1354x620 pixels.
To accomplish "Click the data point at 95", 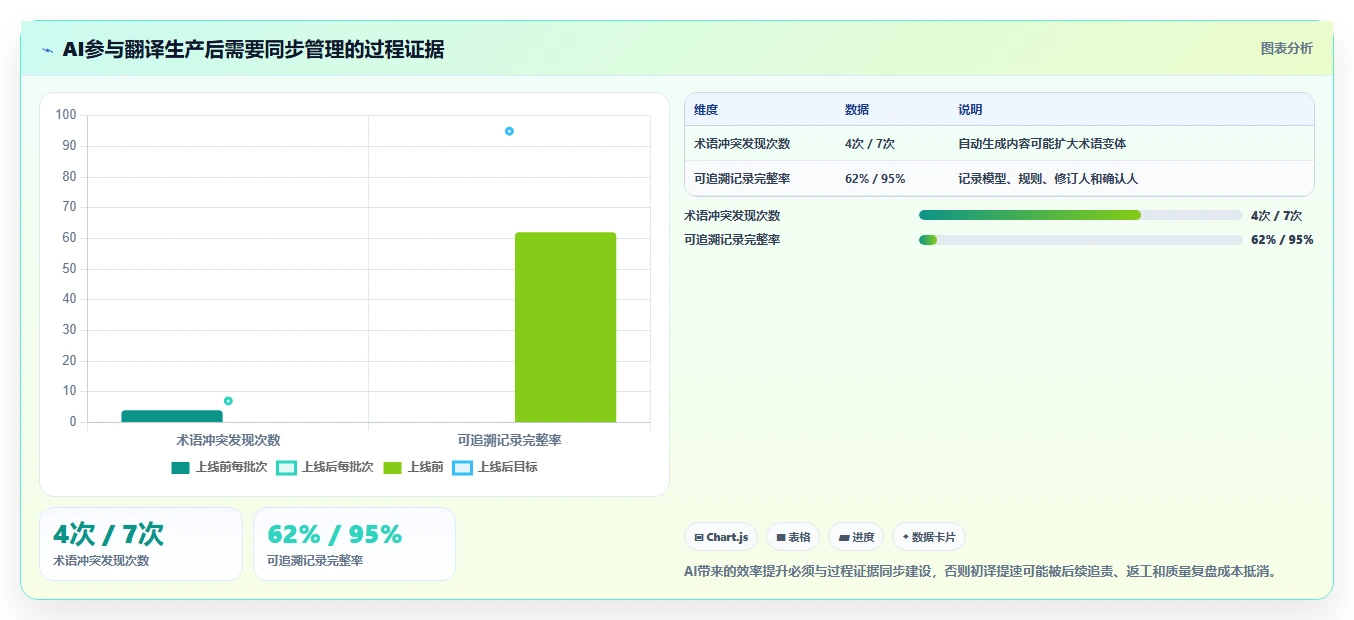I will coord(509,131).
